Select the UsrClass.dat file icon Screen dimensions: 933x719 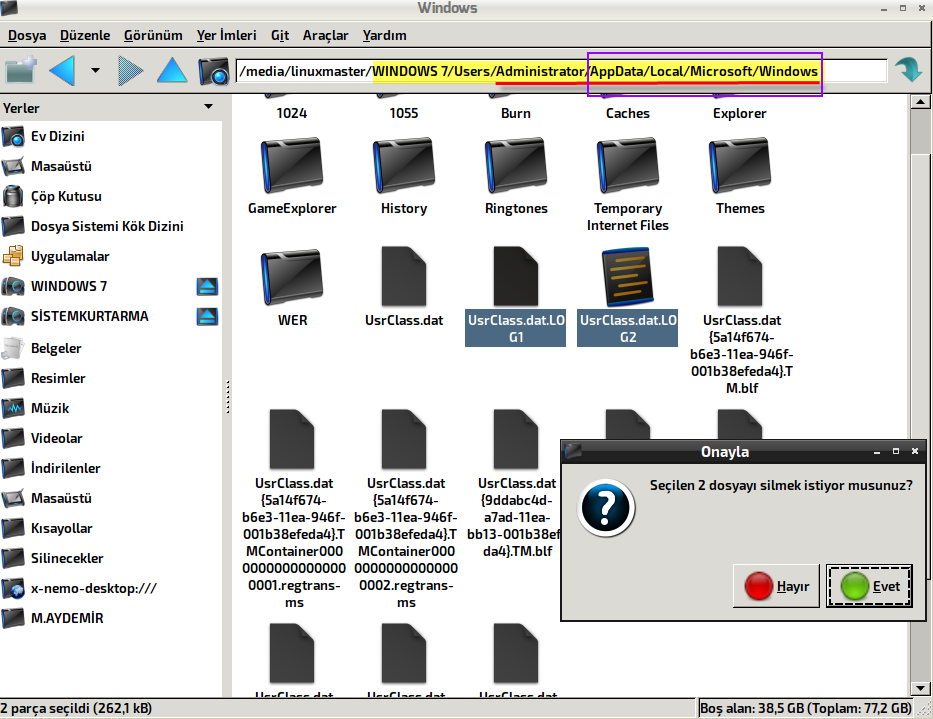[x=403, y=277]
